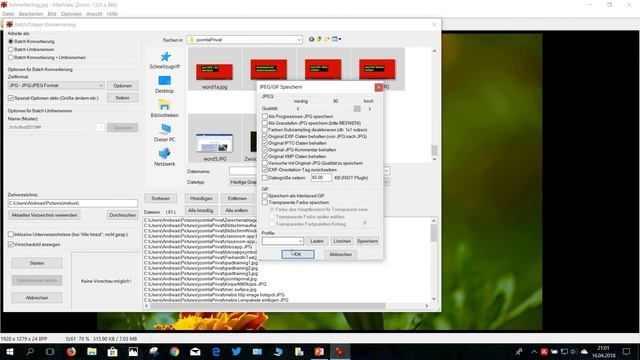This screenshot has width=640, height=360.
Task: Toggle 'EXIF-Orientation Tag zurücksetzen'
Action: (x=265, y=169)
